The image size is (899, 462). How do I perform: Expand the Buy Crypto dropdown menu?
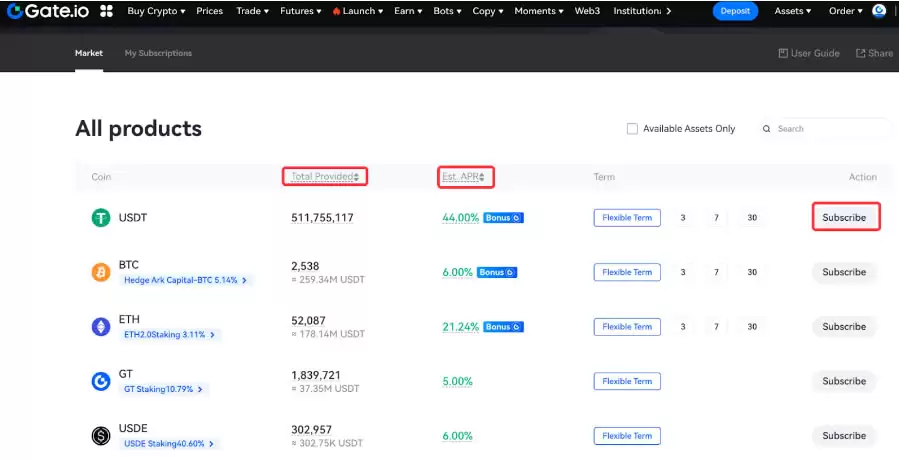click(156, 11)
